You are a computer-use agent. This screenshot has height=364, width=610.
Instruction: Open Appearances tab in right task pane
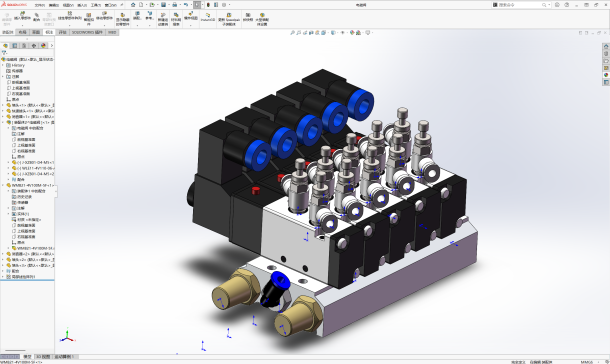pos(606,75)
